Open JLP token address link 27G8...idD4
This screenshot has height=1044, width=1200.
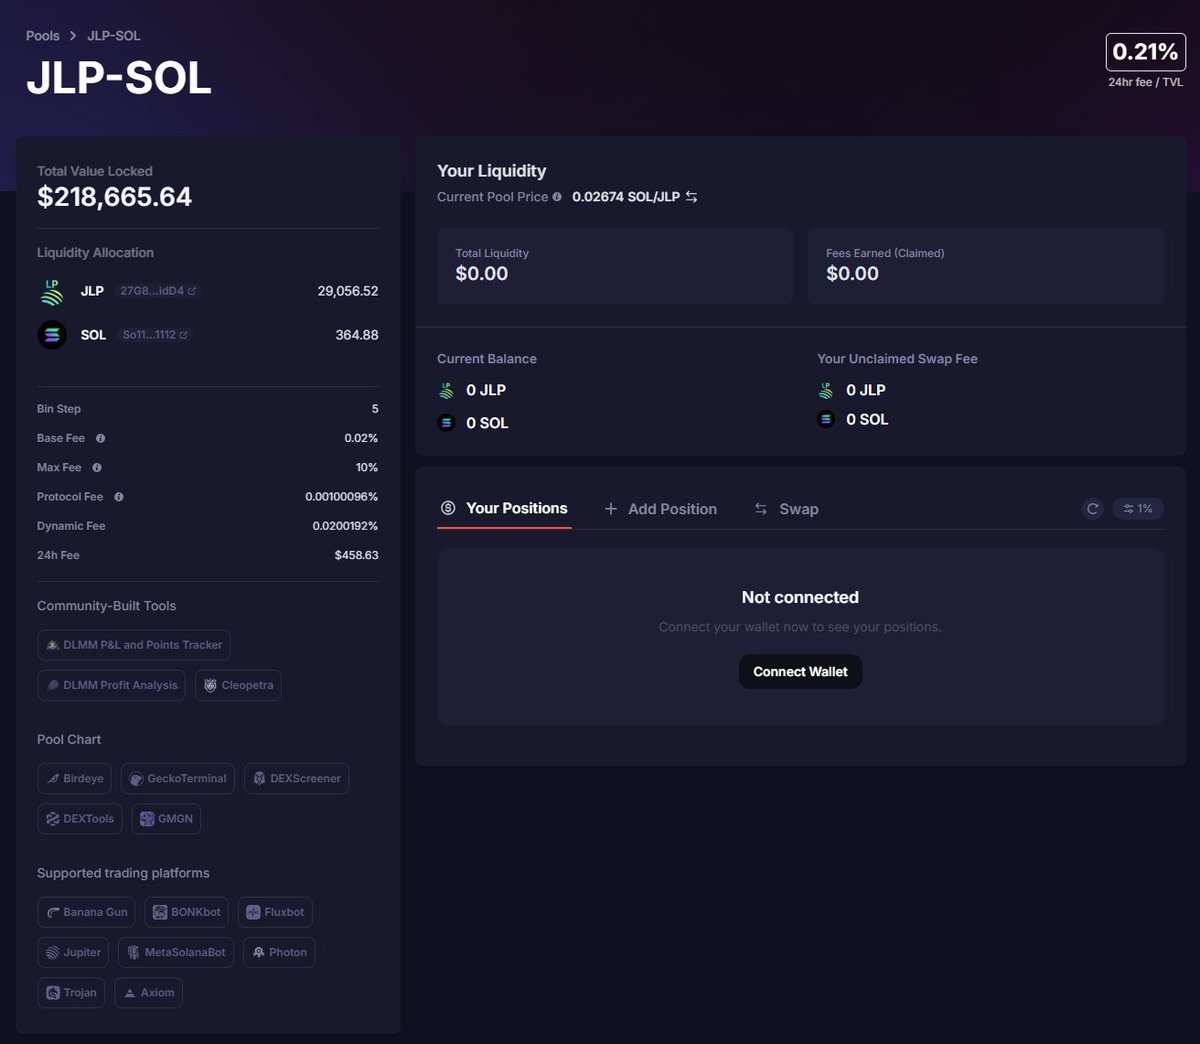pyautogui.click(x=158, y=291)
